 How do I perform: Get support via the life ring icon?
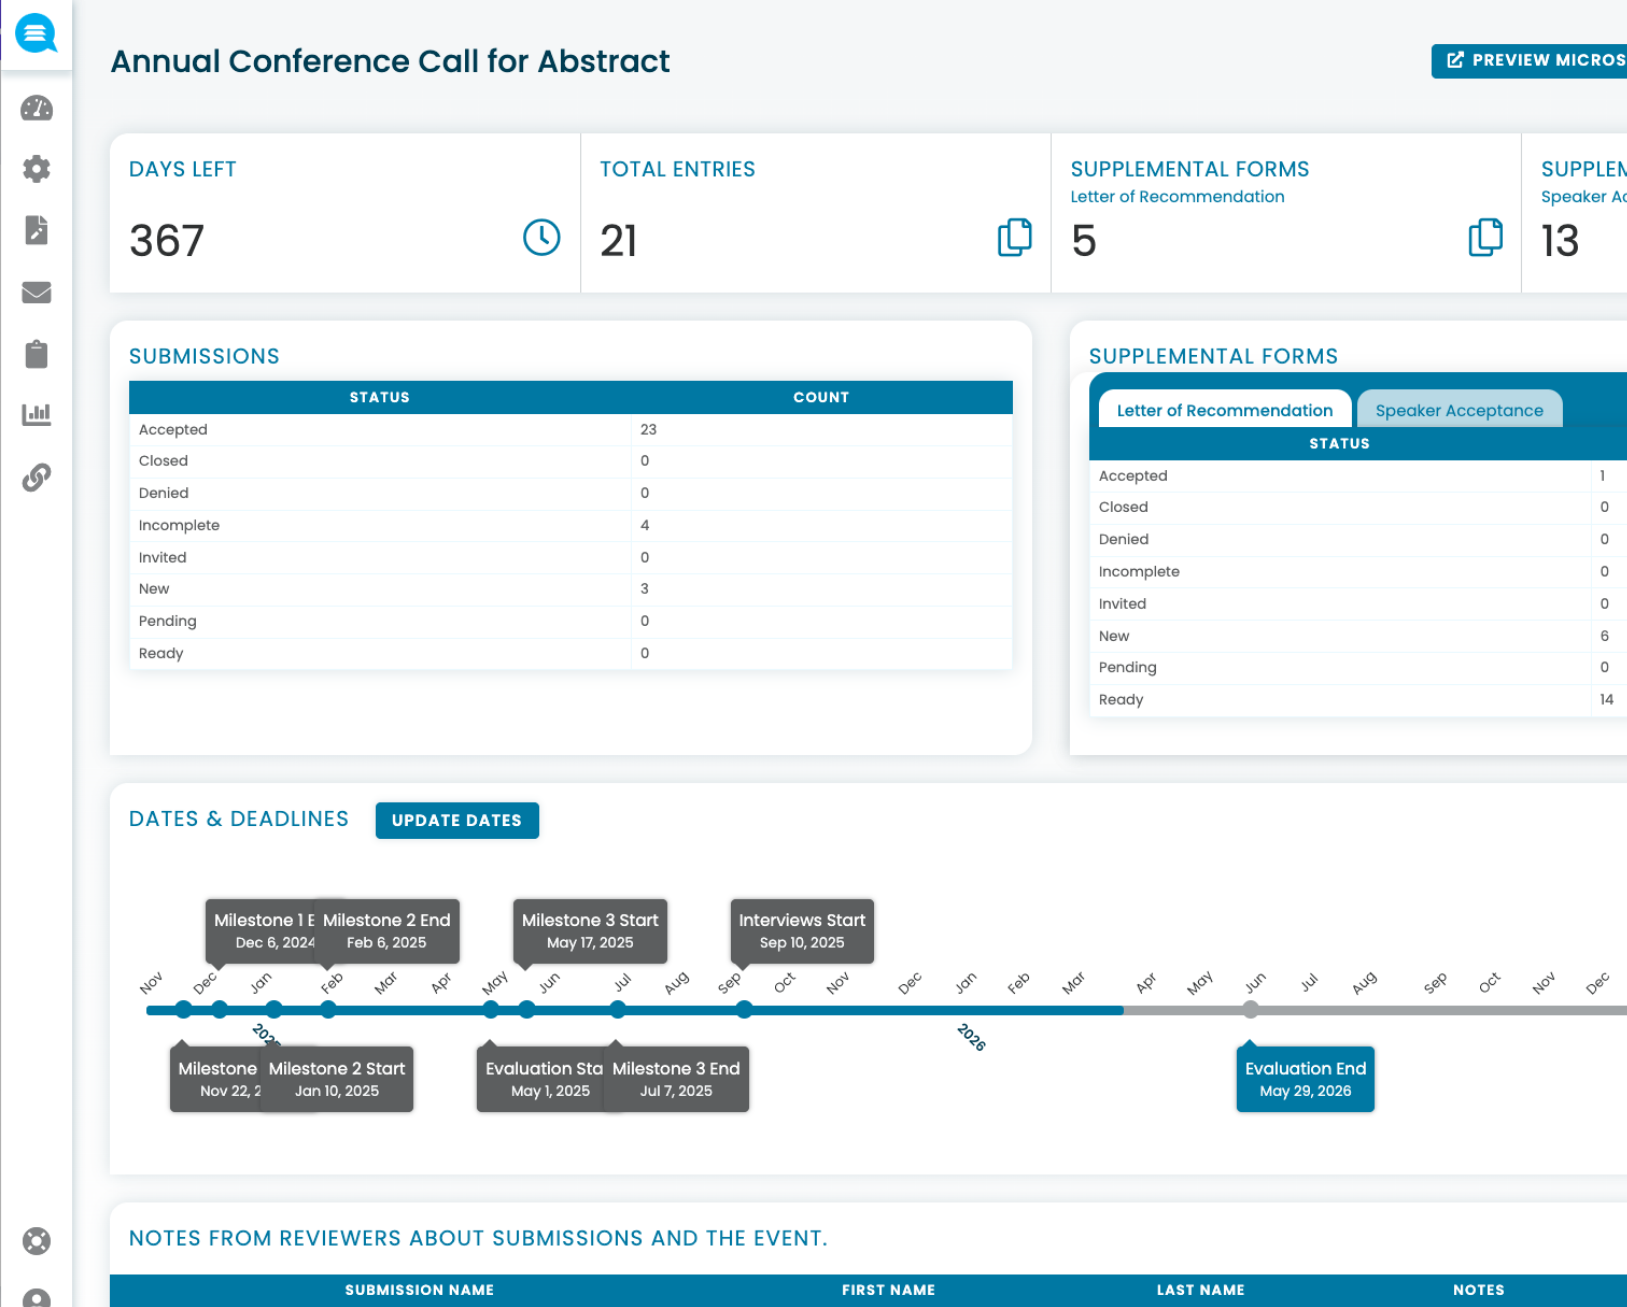pos(36,1241)
